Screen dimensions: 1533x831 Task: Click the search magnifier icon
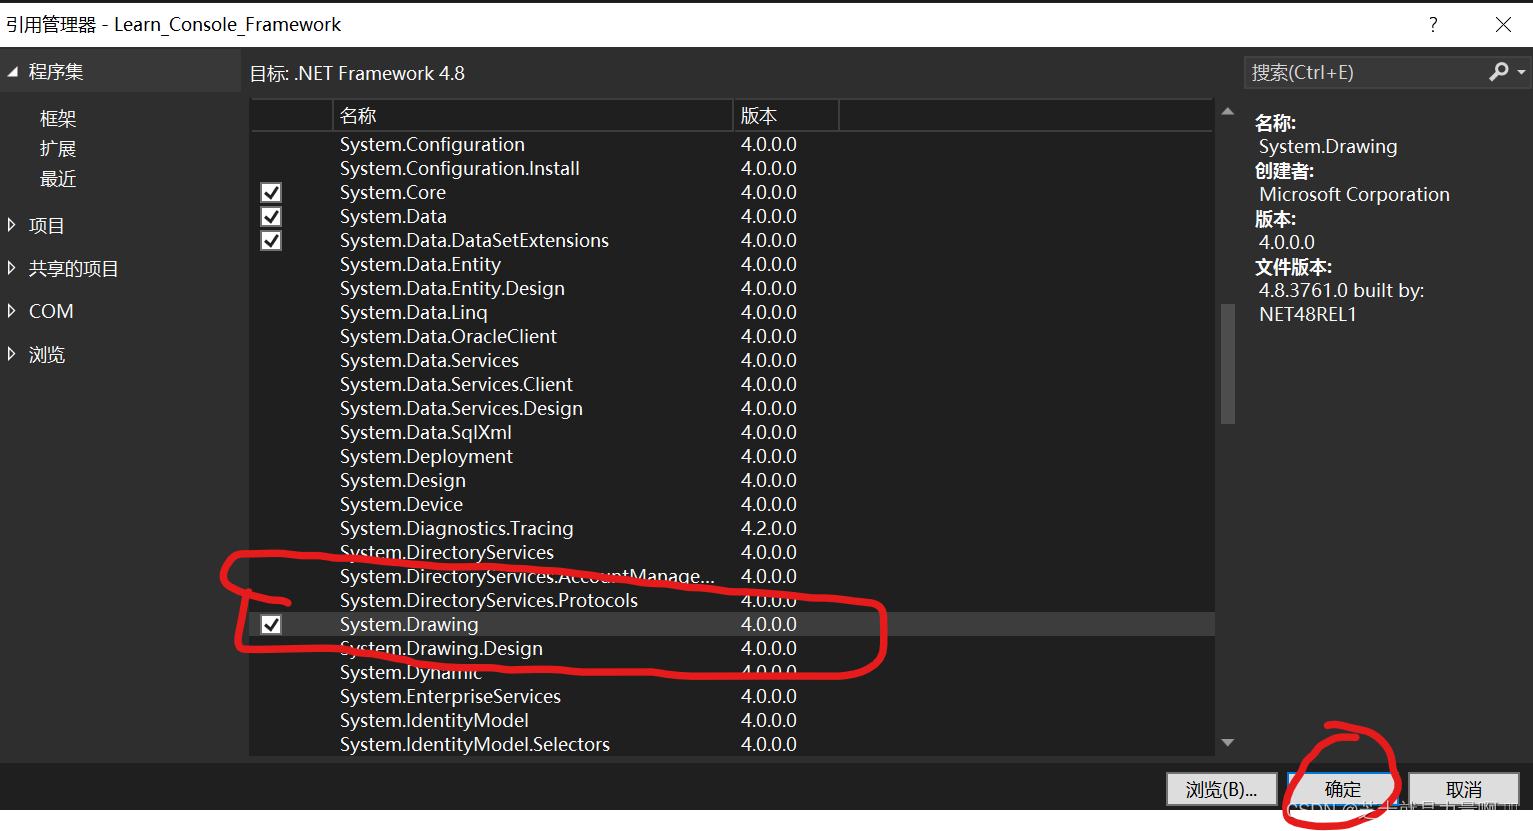point(1498,72)
